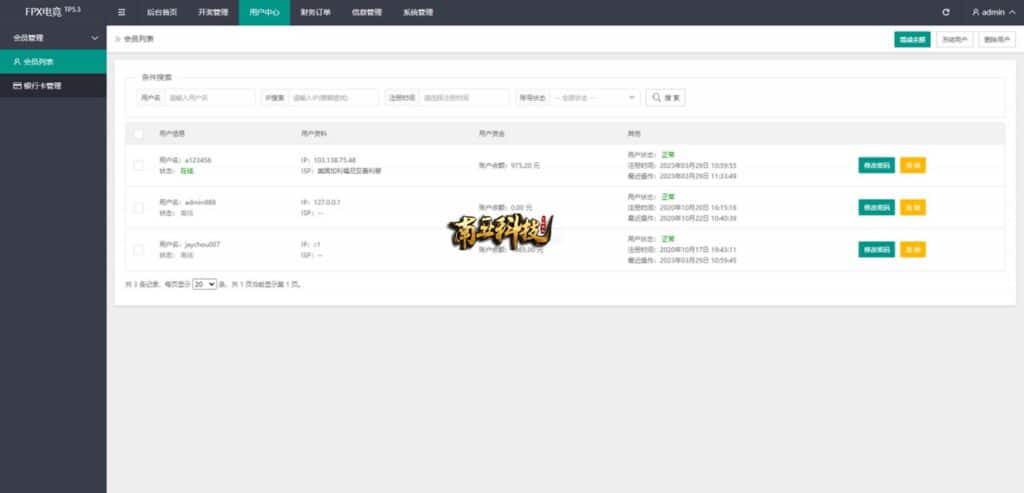This screenshot has height=493, width=1024.
Task: Click the middle white header button
Action: [955, 39]
